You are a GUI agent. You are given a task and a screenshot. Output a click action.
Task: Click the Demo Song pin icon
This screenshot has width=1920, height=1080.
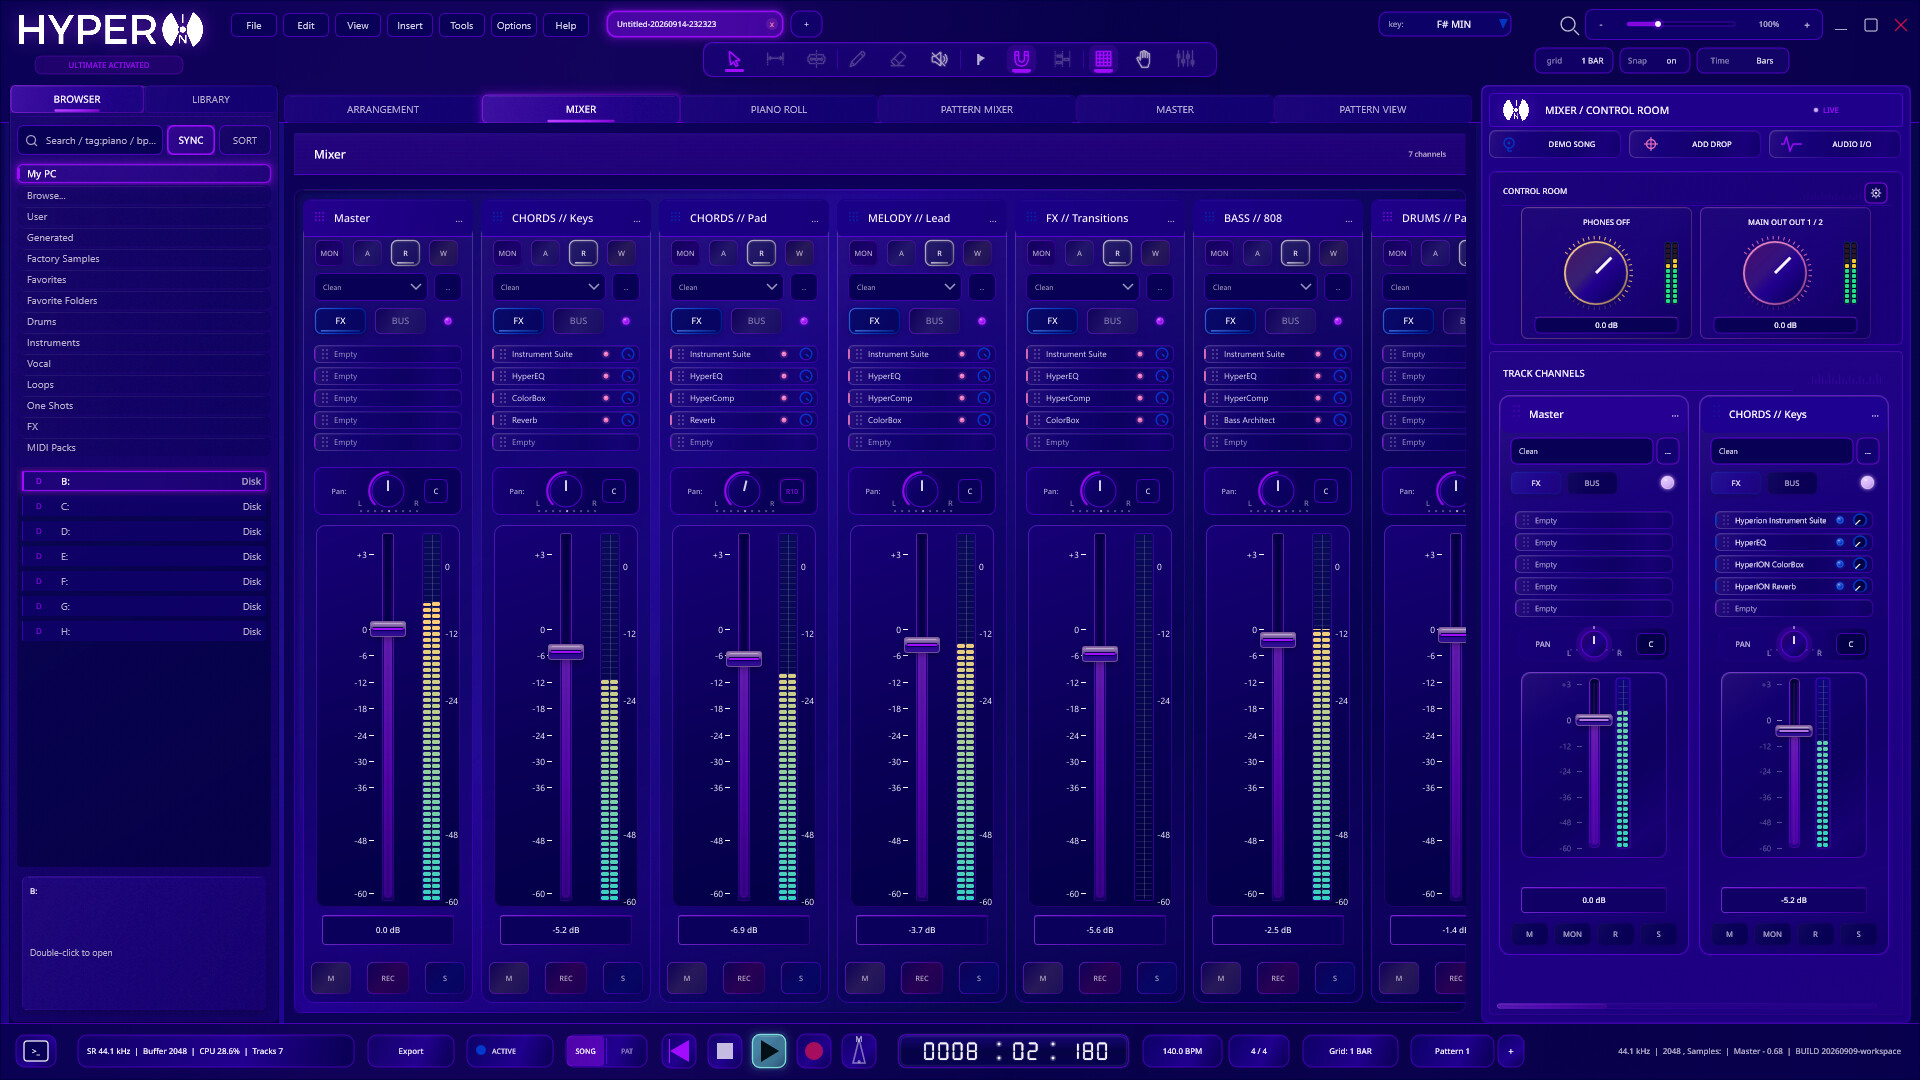[x=1509, y=144]
